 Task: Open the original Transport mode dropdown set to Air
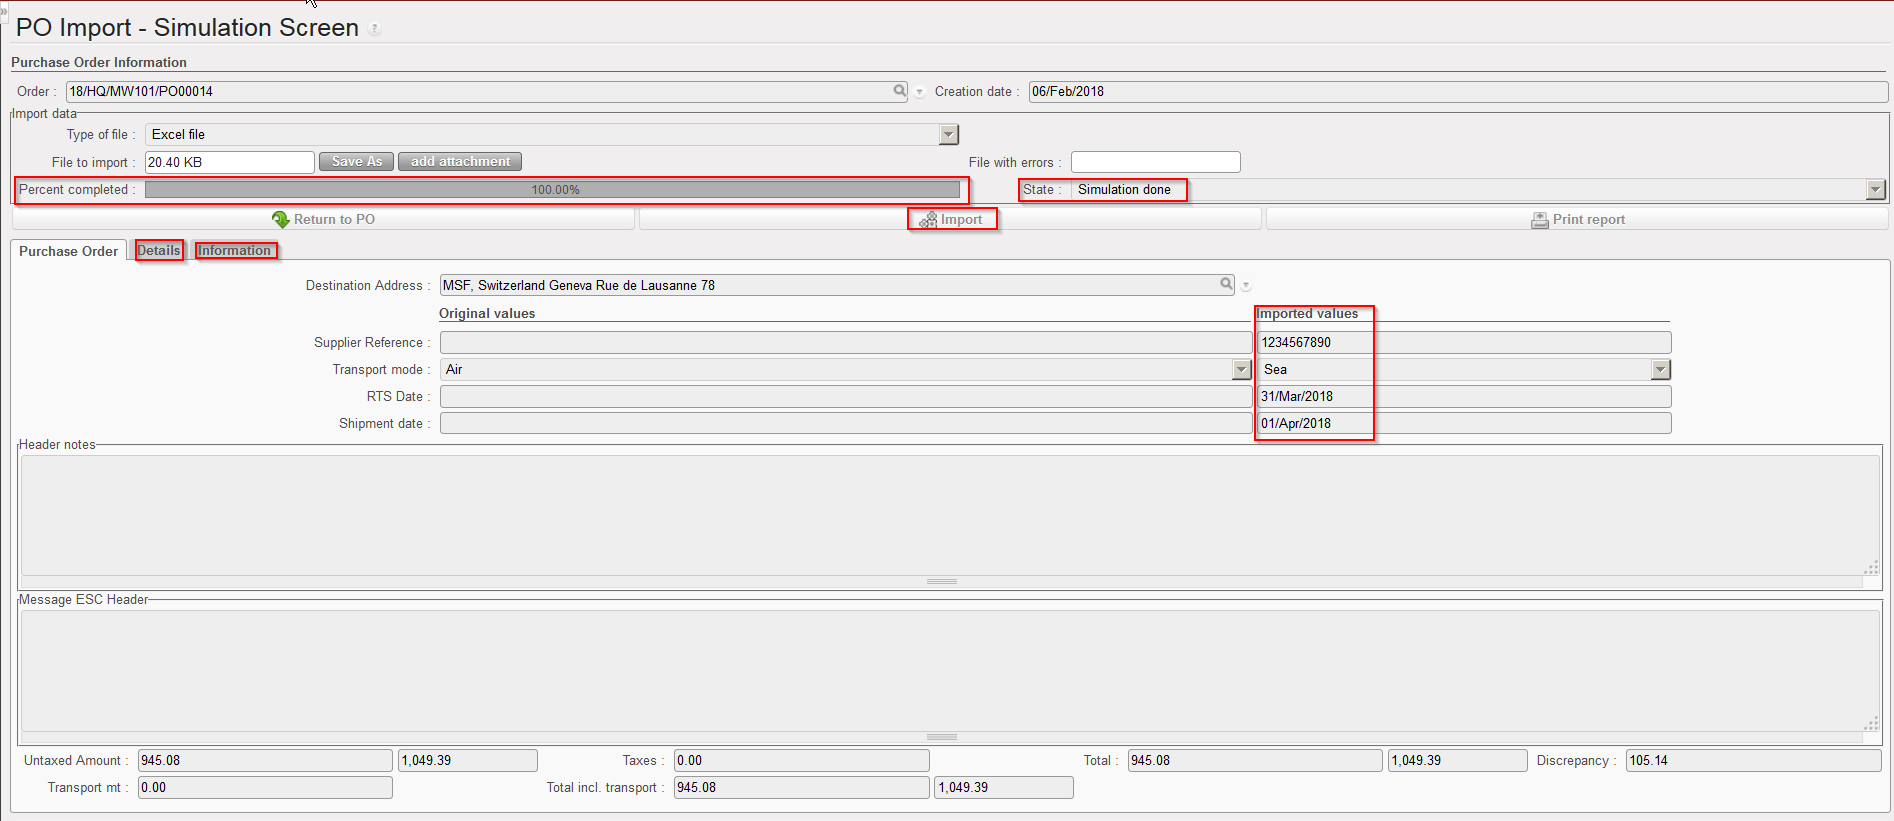1241,370
